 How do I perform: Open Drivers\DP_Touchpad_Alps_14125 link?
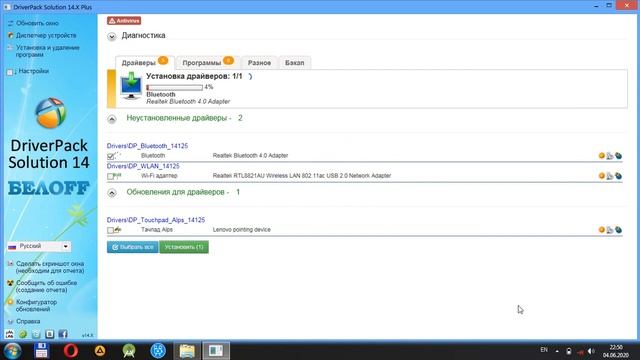pos(156,220)
